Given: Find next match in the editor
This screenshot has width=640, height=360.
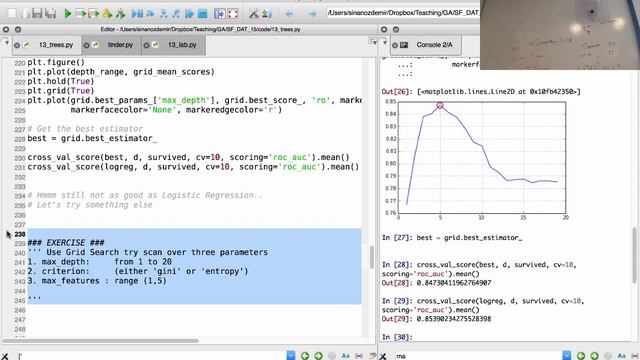Looking at the screenshot, I should (318, 356).
